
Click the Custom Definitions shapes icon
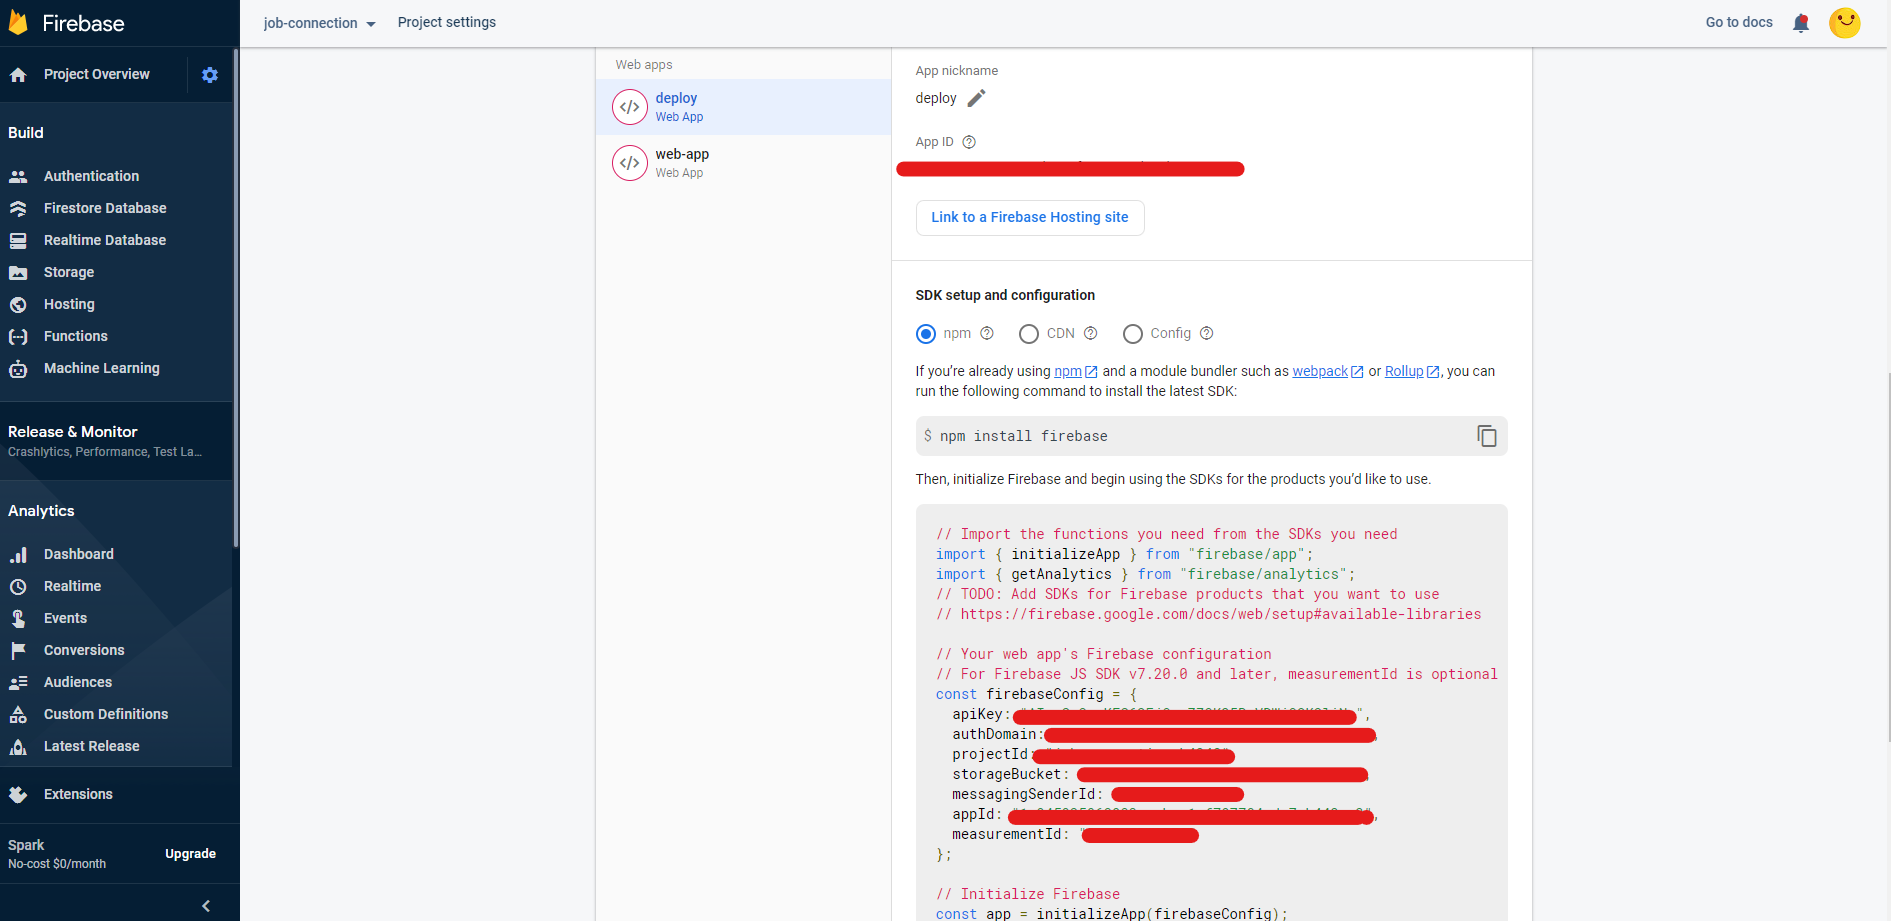(18, 714)
